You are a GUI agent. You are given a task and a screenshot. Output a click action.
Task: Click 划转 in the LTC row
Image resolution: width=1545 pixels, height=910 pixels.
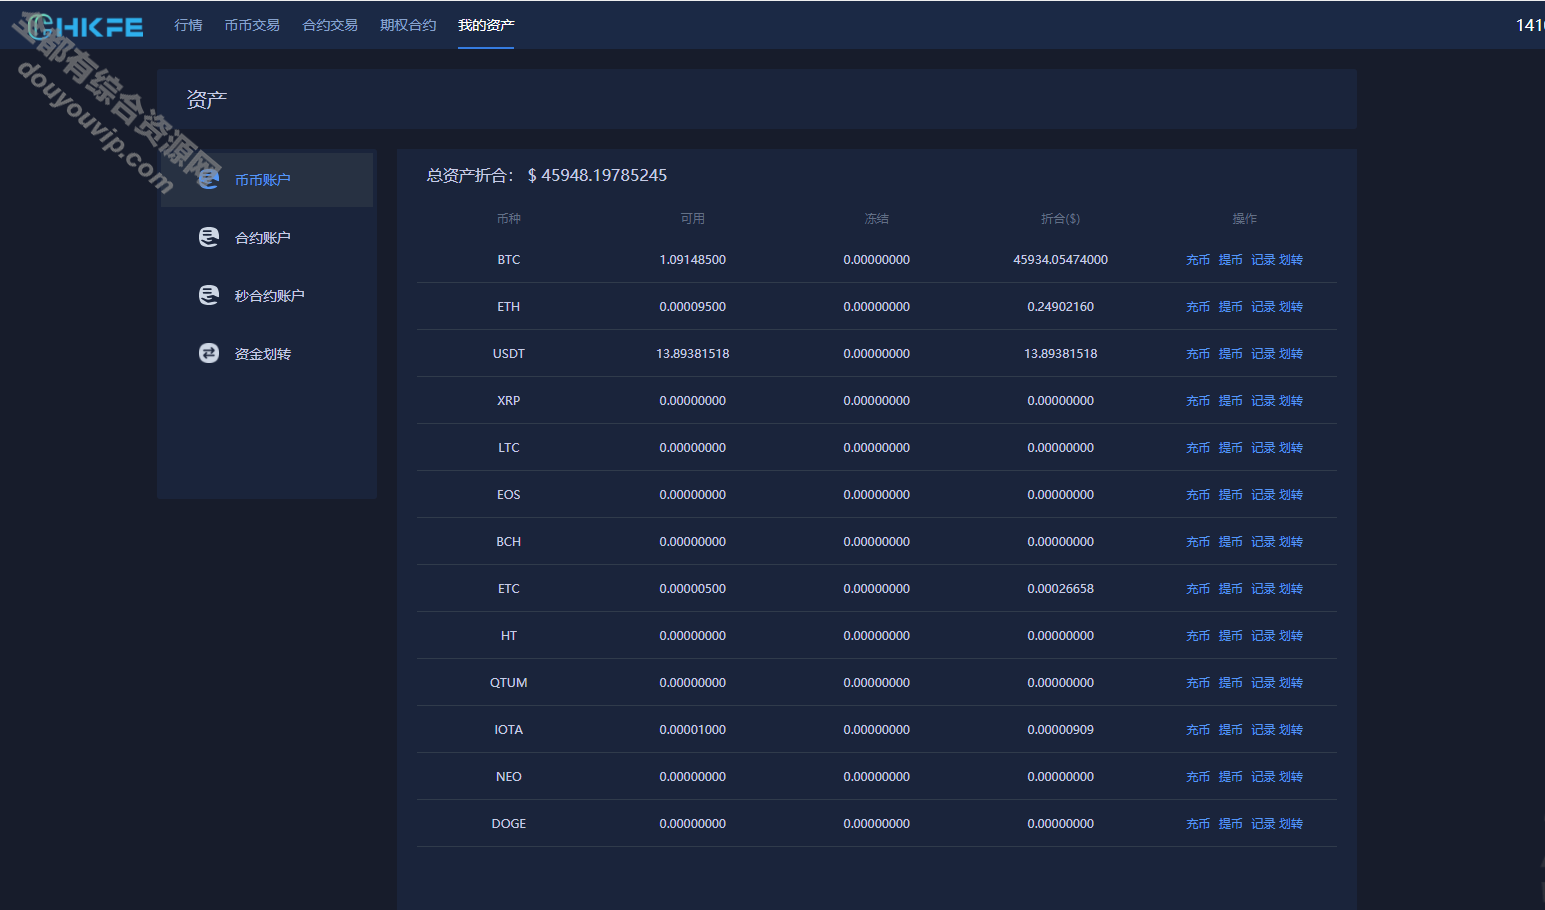1291,448
